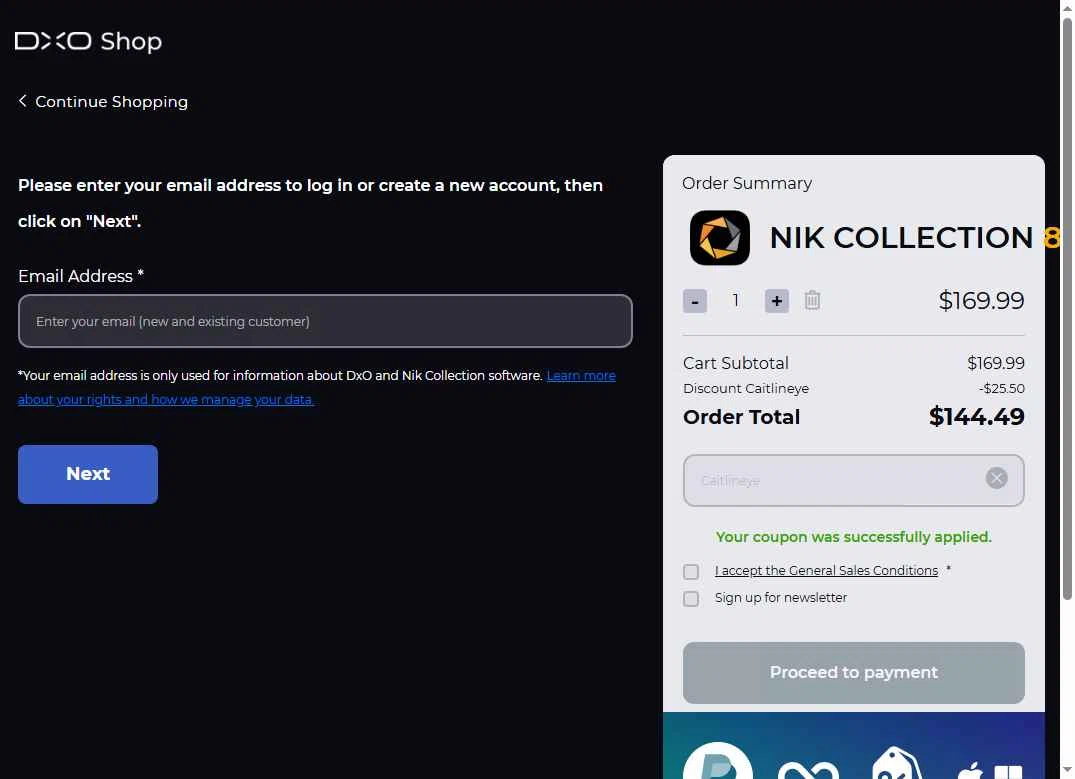Screen dimensions: 1075x779
Task: Click the Order Summary heading
Action: (x=747, y=183)
